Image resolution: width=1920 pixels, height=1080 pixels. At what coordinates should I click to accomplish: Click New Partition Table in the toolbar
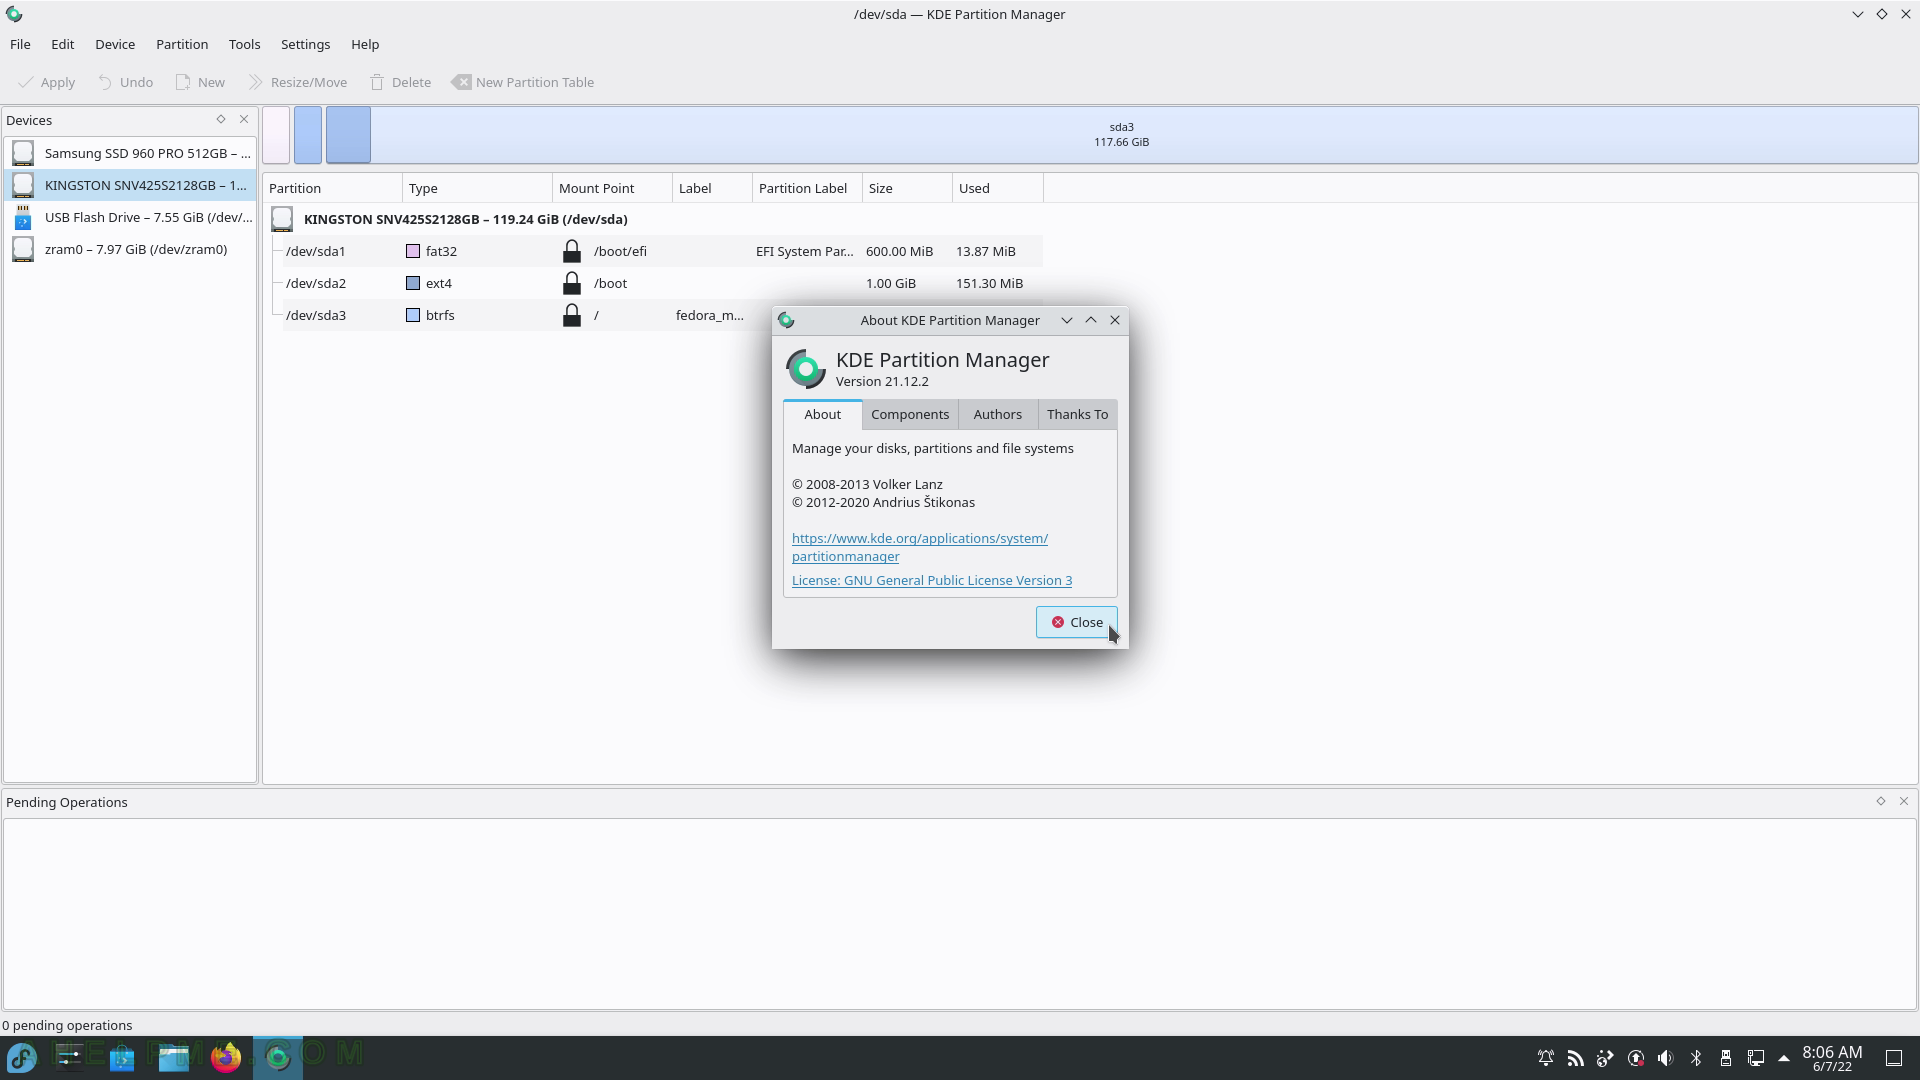tap(523, 82)
